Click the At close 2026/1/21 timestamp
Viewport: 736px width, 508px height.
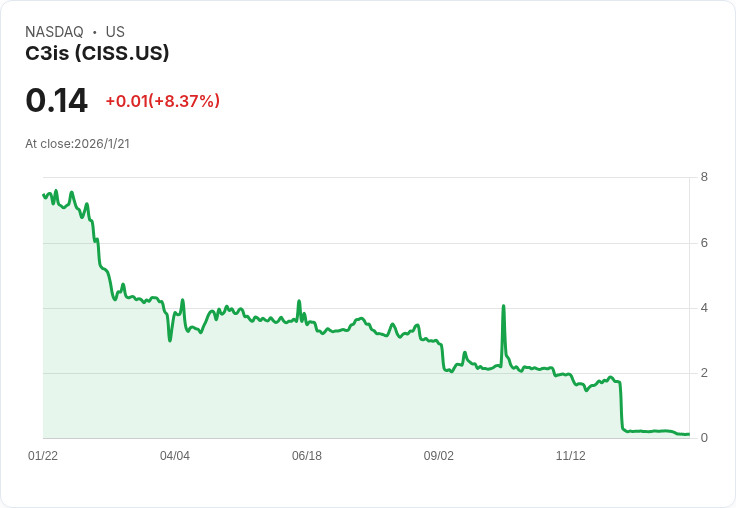77,143
